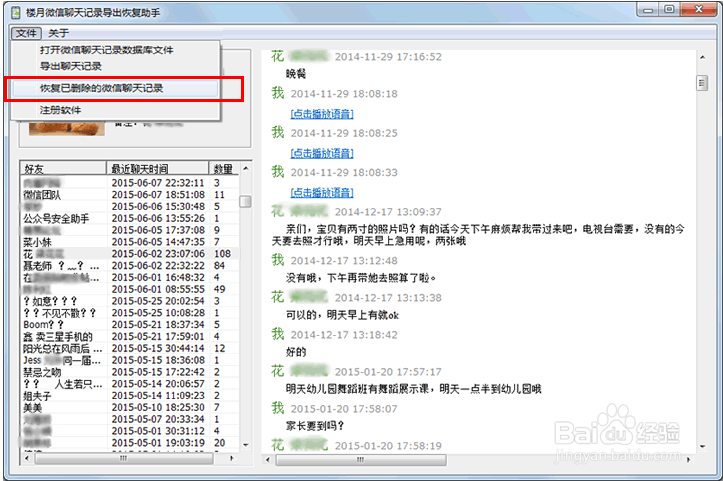Select the 菜小妹 contact row
Viewport: 723px width, 481px height.
coord(130,242)
